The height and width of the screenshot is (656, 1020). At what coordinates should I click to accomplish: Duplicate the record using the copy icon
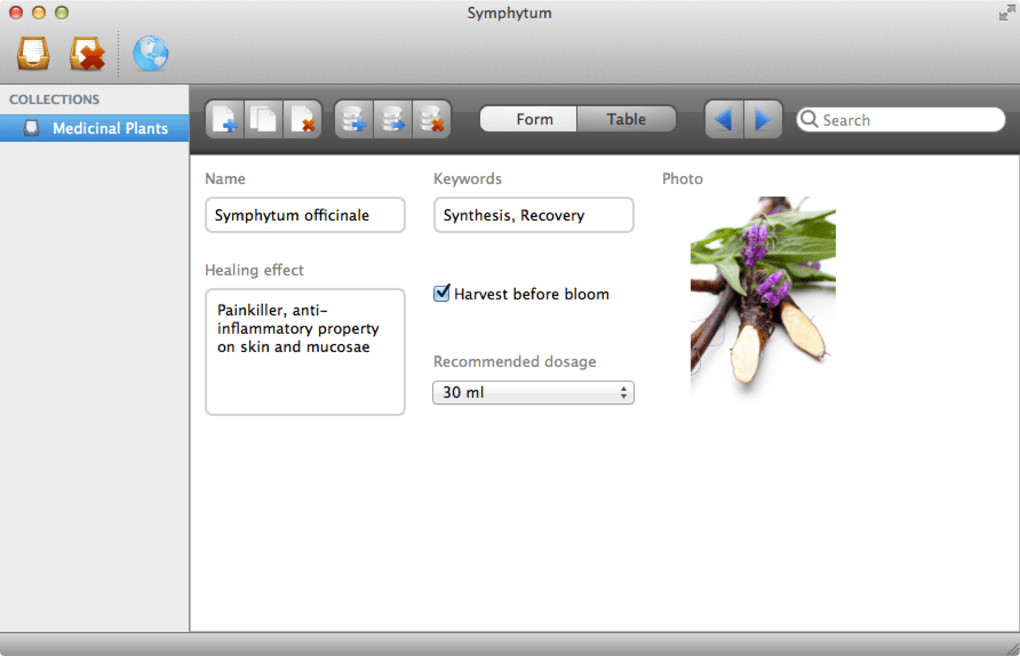pyautogui.click(x=263, y=119)
